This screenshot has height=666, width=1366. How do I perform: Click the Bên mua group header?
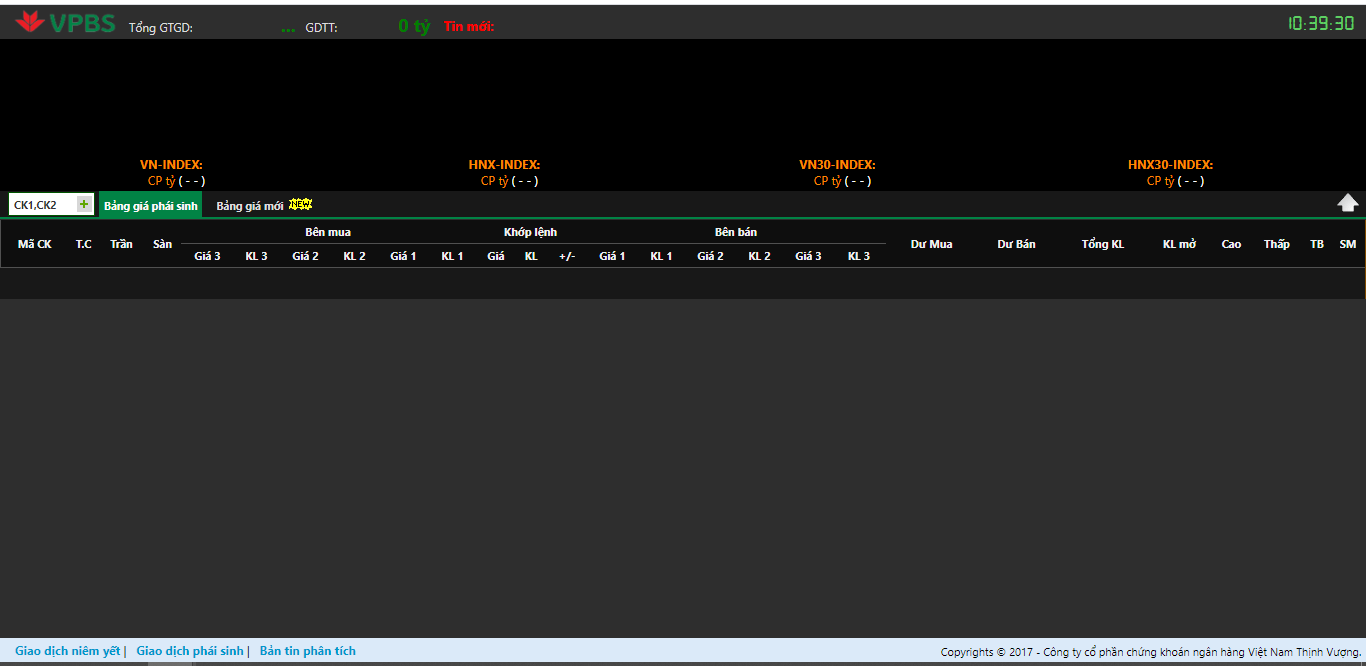click(328, 232)
